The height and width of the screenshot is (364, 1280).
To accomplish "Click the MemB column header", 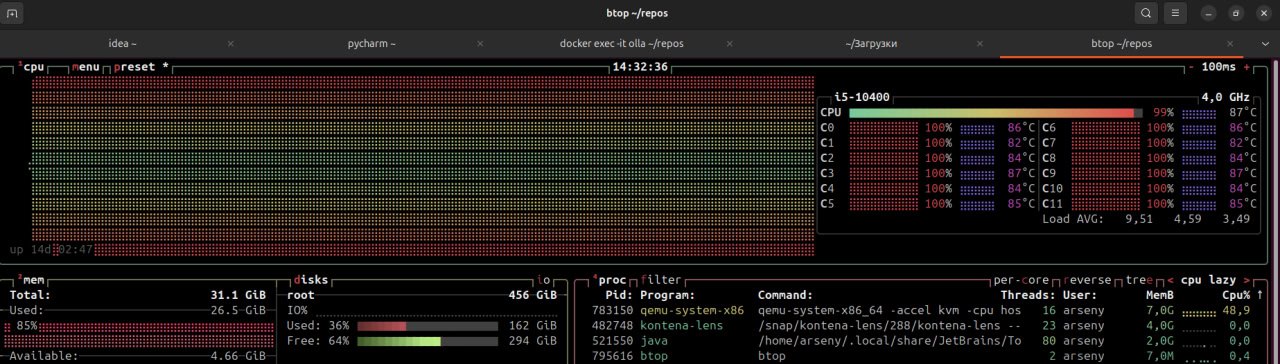I will coord(1159,295).
